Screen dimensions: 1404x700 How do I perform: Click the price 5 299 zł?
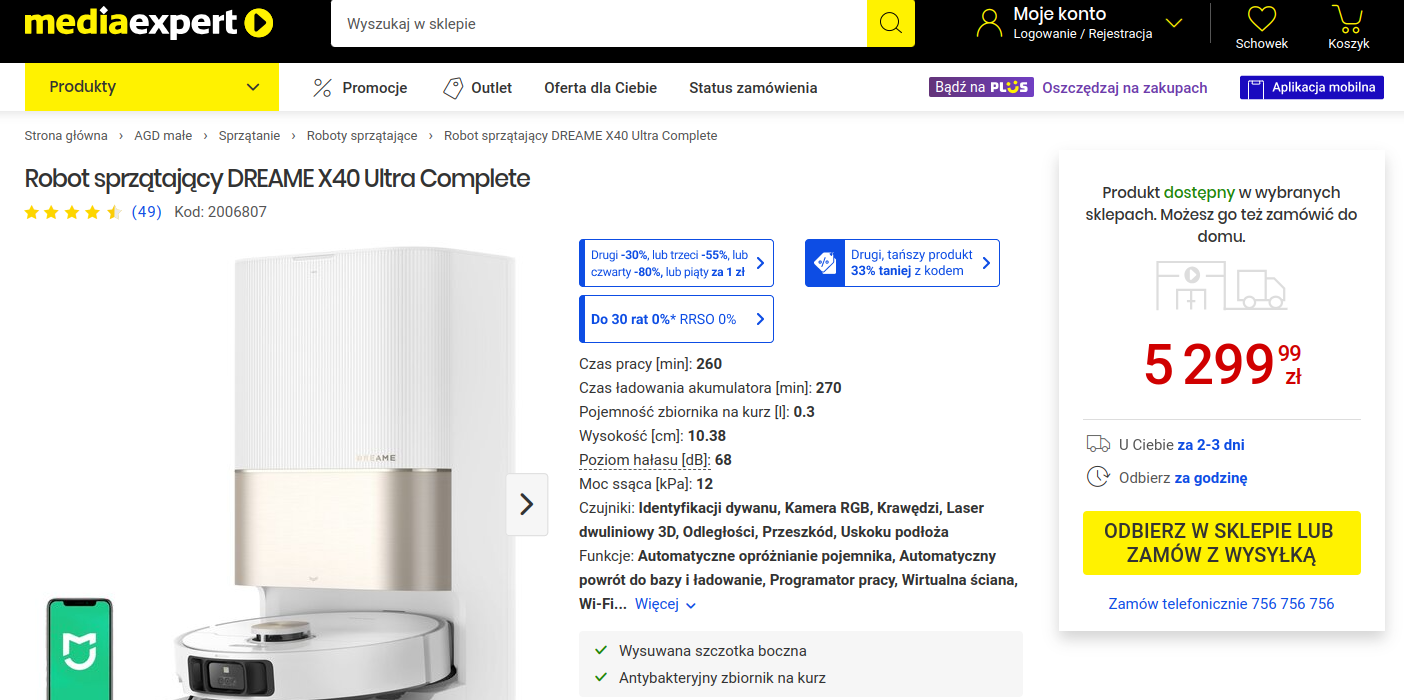click(x=1222, y=365)
